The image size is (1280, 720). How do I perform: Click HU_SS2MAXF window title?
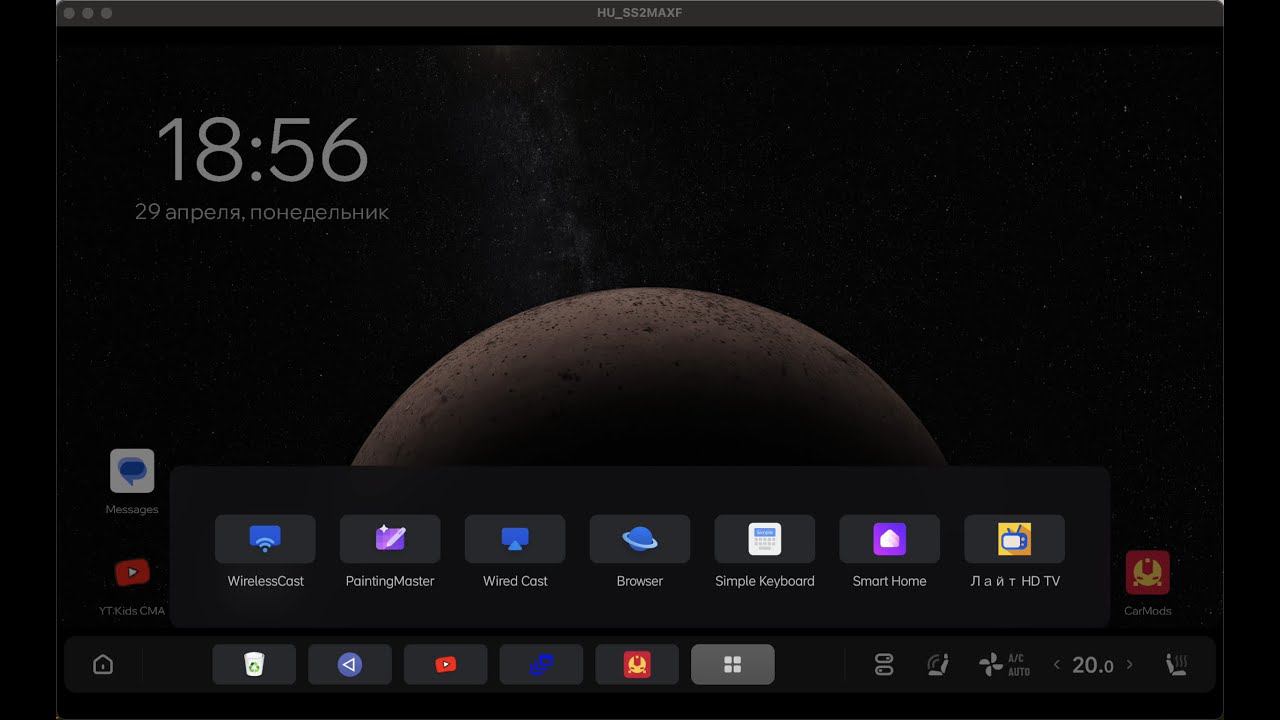tap(640, 13)
